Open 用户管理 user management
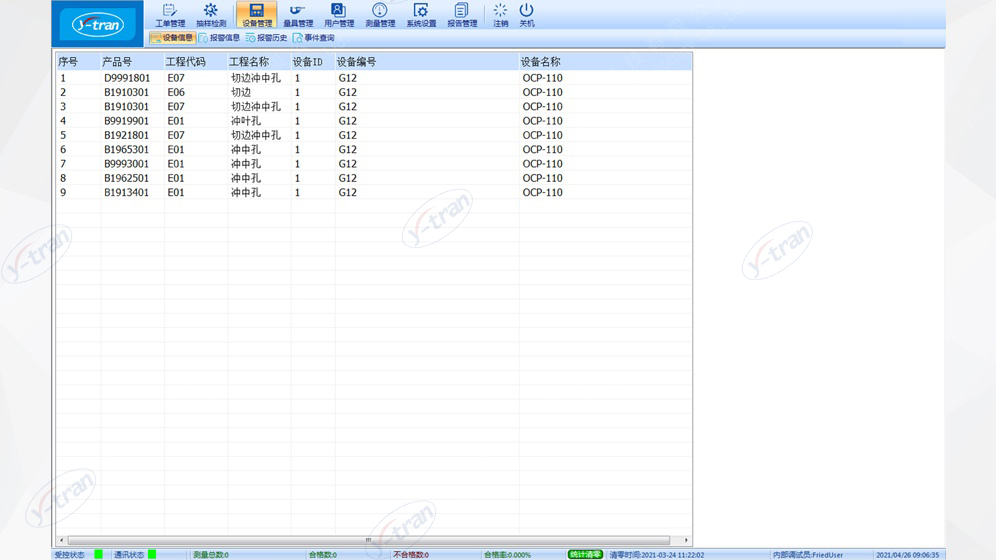The height and width of the screenshot is (560, 996). point(339,15)
